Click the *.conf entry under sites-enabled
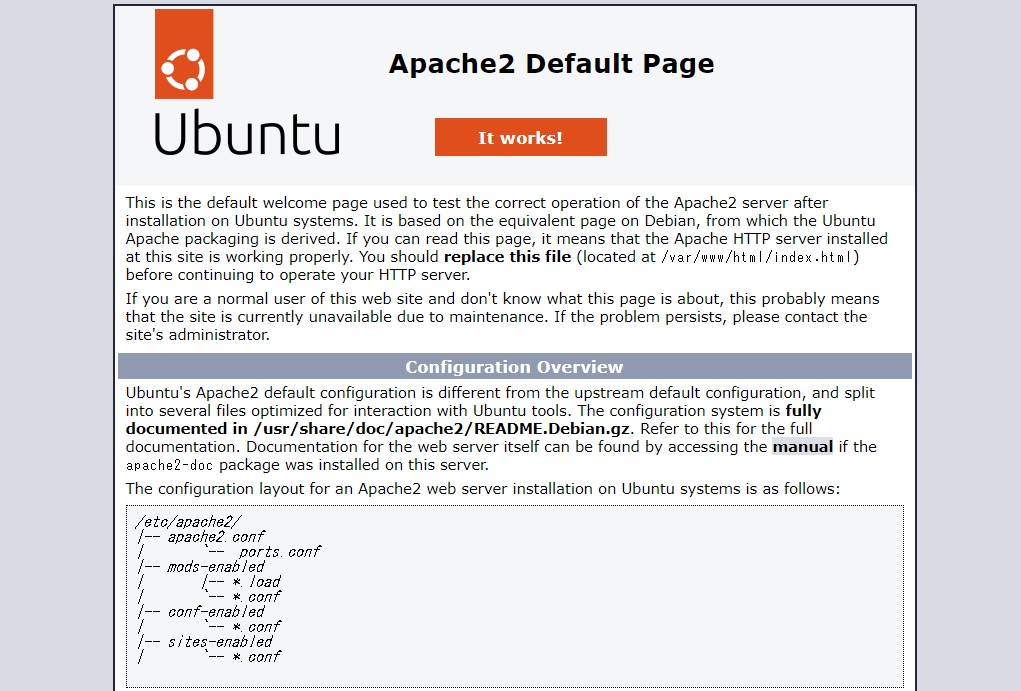1021x691 pixels. click(256, 656)
